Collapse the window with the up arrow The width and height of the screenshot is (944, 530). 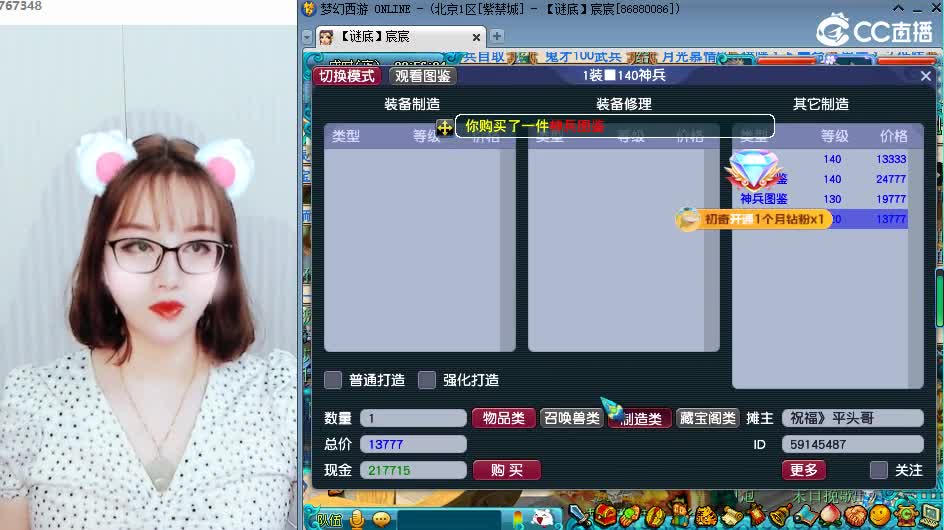pos(898,8)
